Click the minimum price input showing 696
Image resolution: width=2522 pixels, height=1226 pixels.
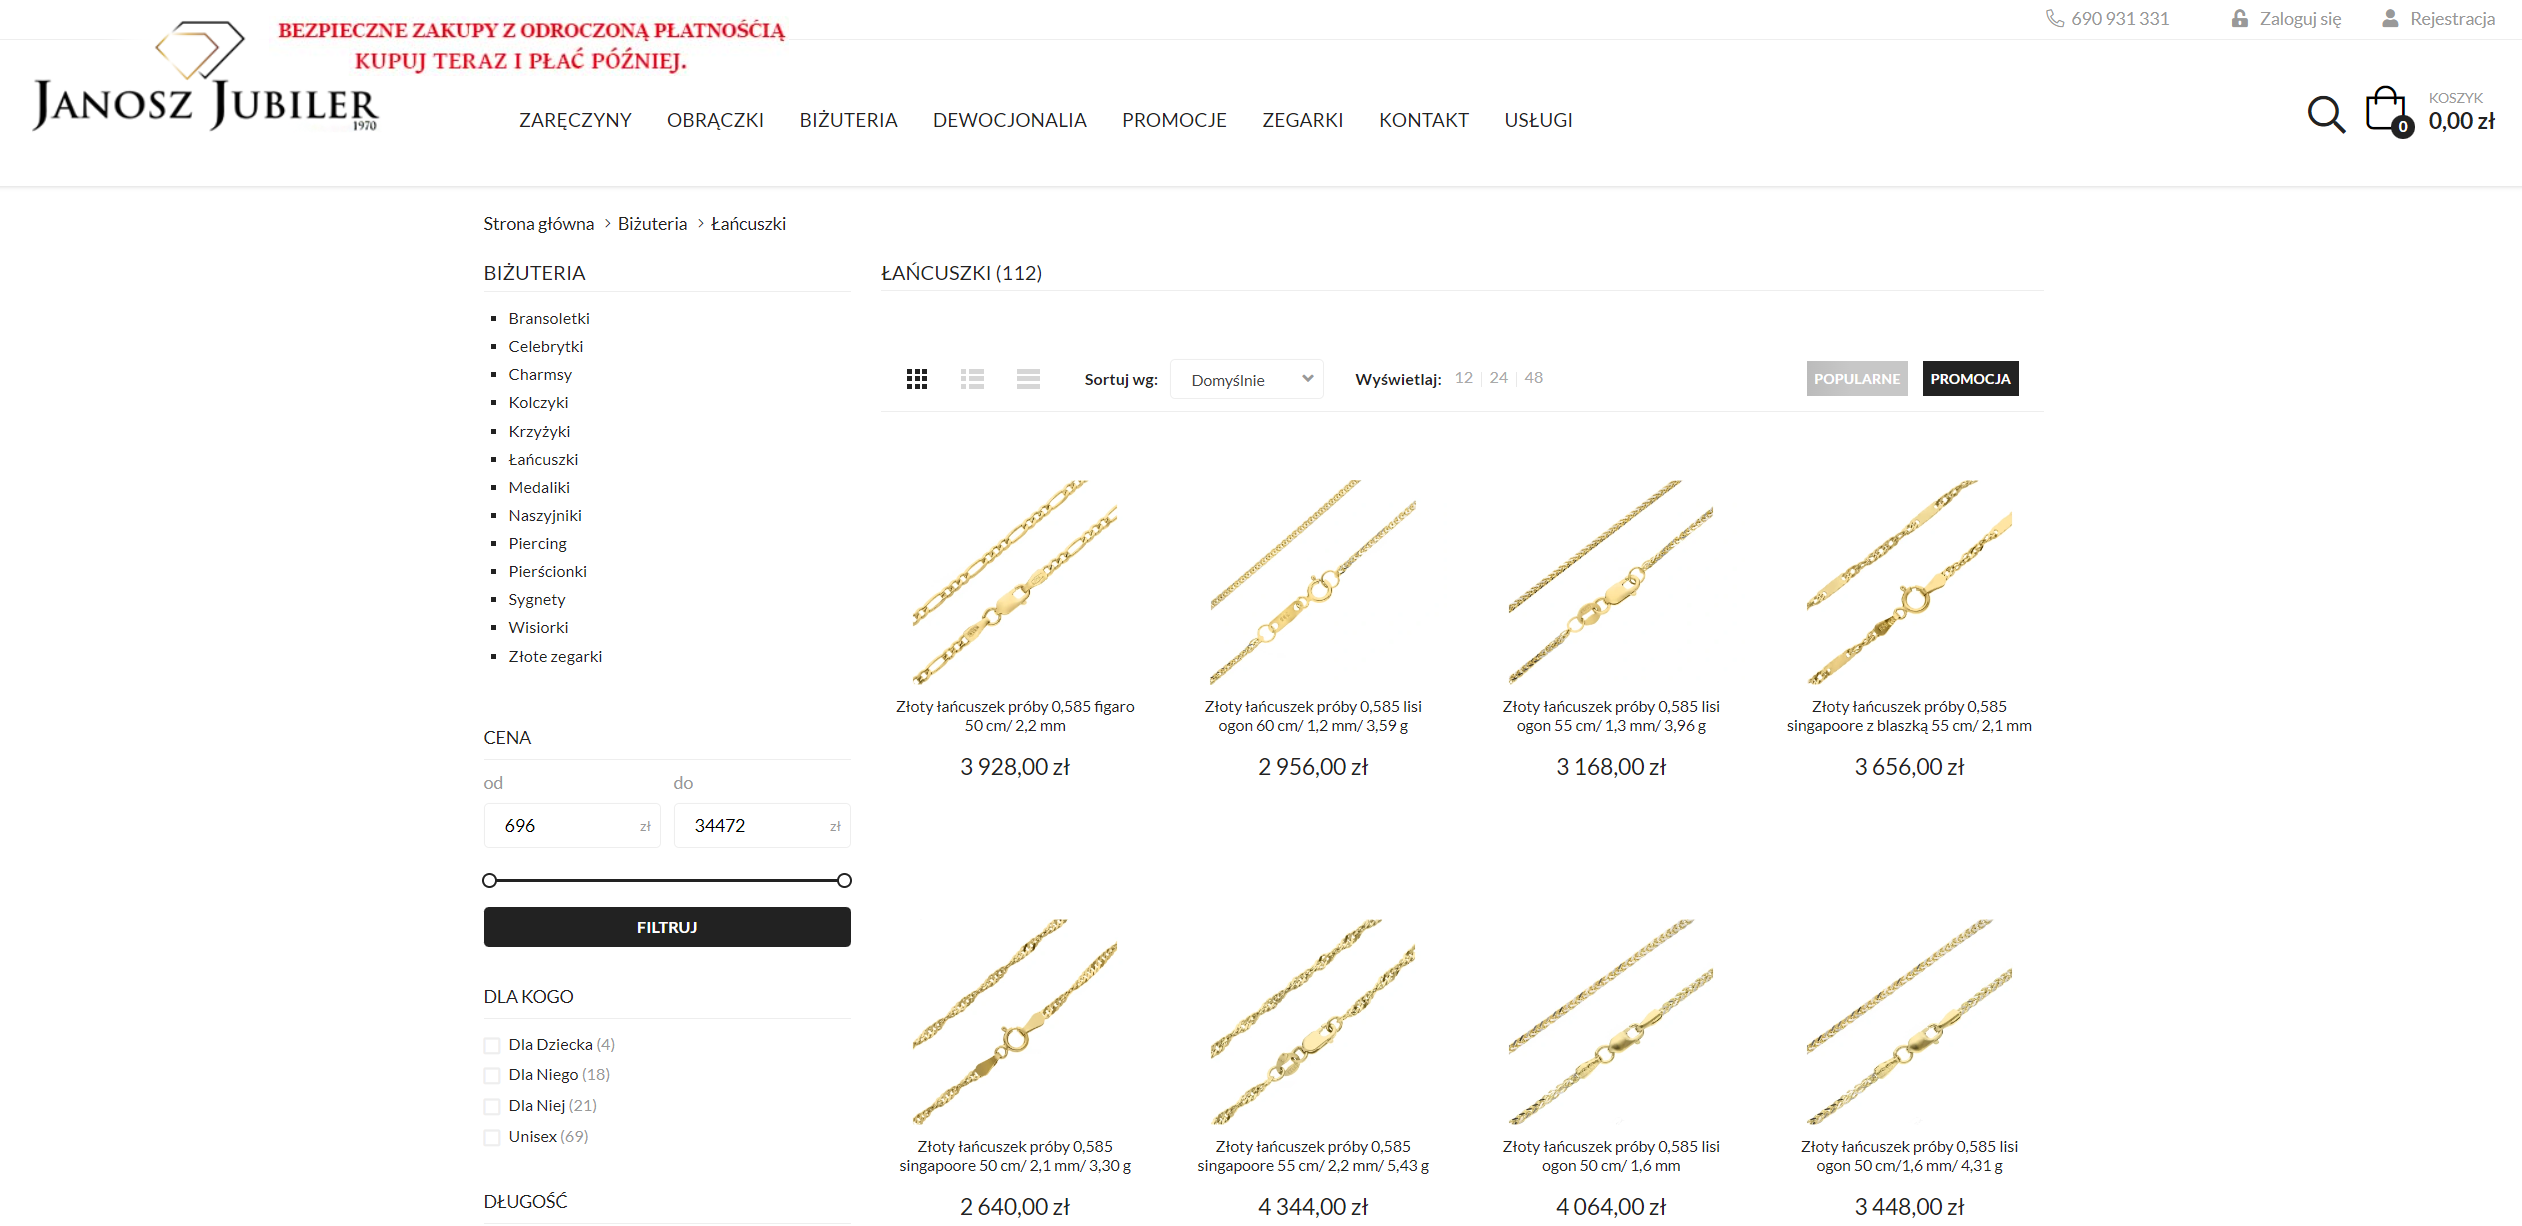pyautogui.click(x=572, y=825)
